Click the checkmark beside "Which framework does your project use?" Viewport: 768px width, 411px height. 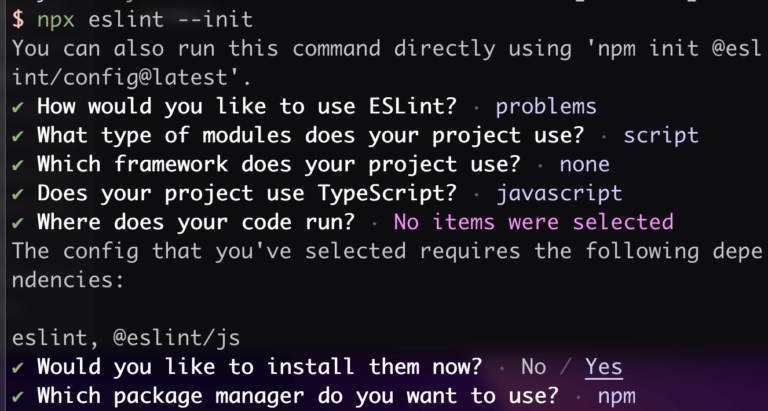(17, 164)
